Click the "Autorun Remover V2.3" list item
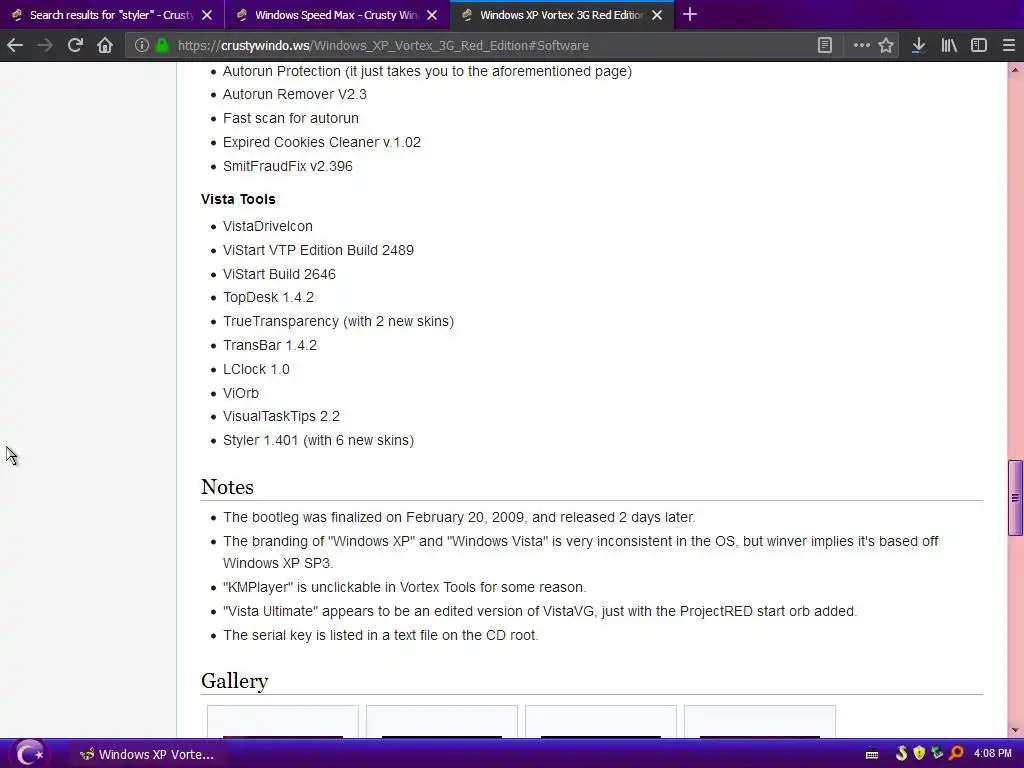This screenshot has height=768, width=1024. click(295, 94)
